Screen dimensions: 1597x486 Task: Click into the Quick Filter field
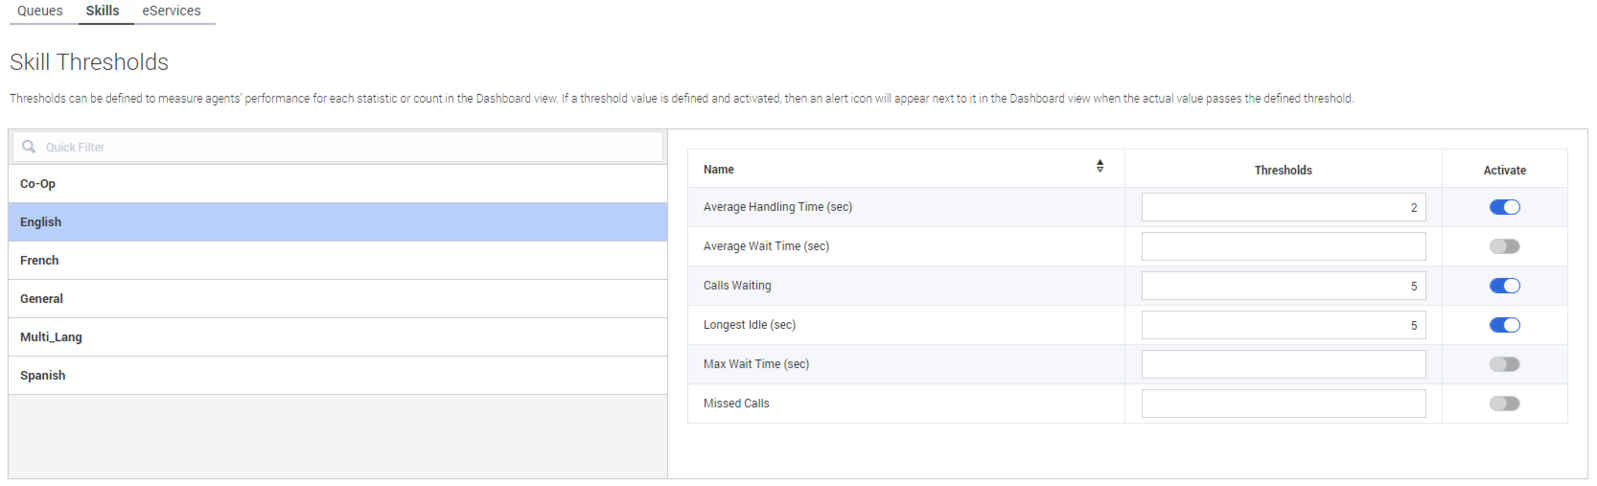point(338,147)
